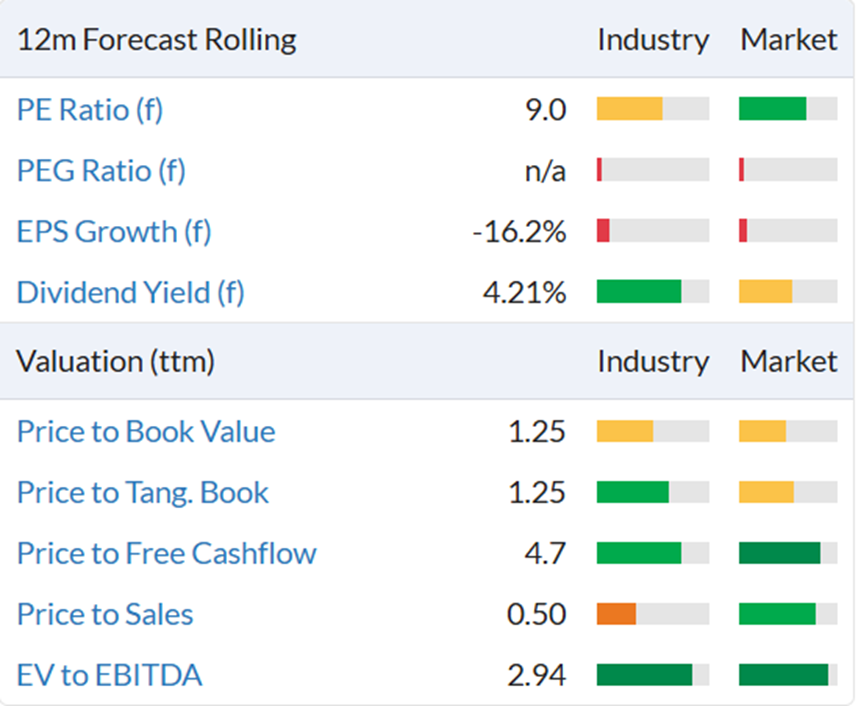Click the 12m Forecast Rolling header
This screenshot has height=706, width=861.
[156, 40]
